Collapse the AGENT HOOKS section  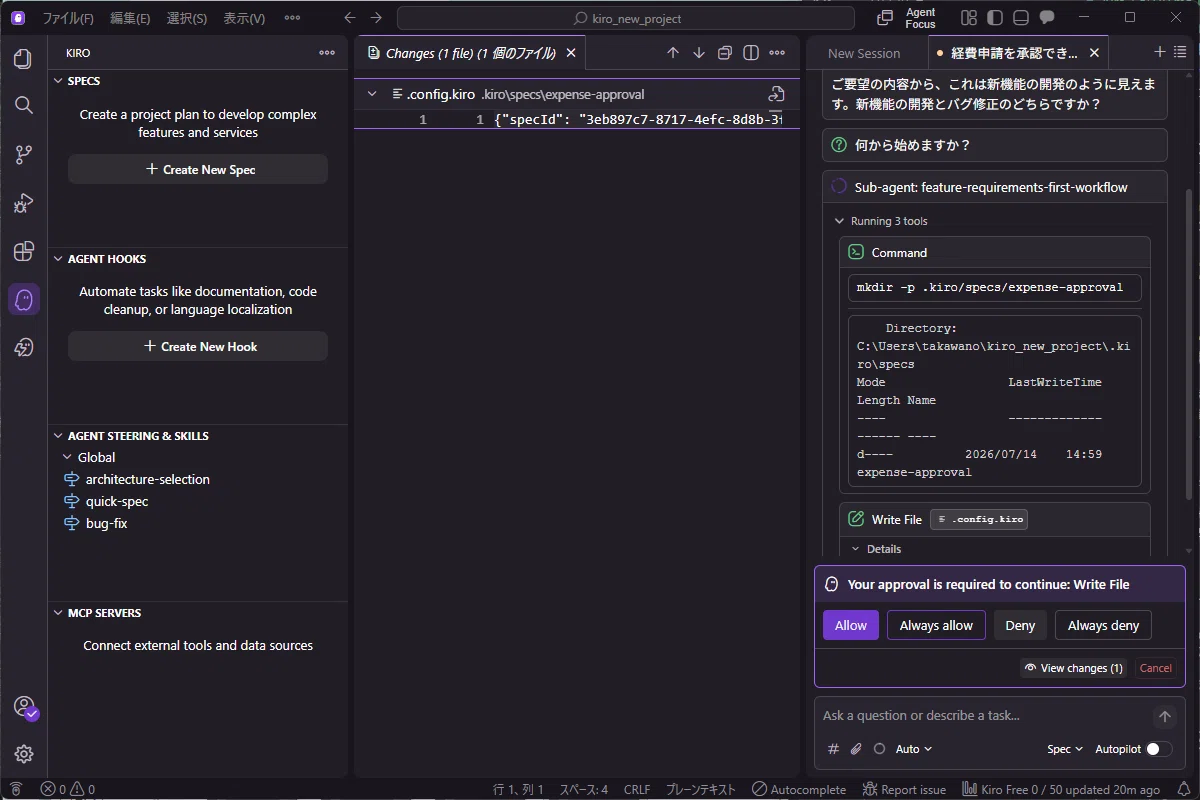coord(198,259)
